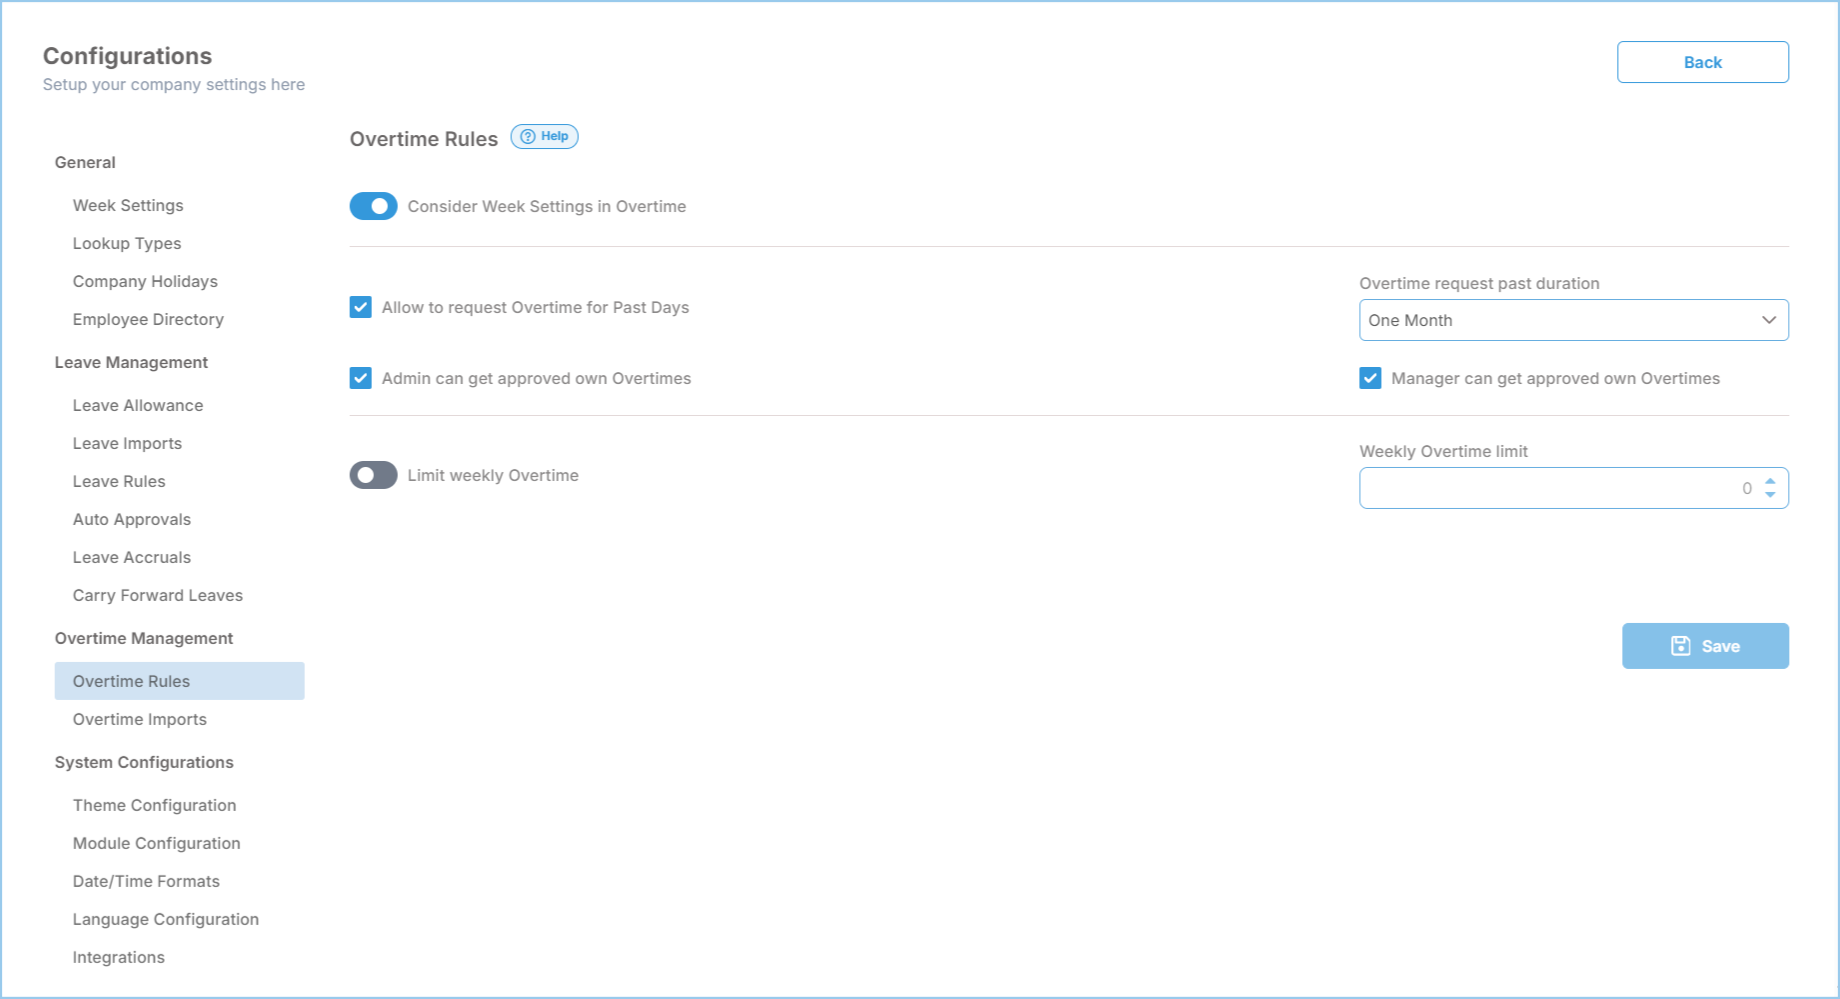
Task: Go to Leave Allowance settings
Action: 138,405
